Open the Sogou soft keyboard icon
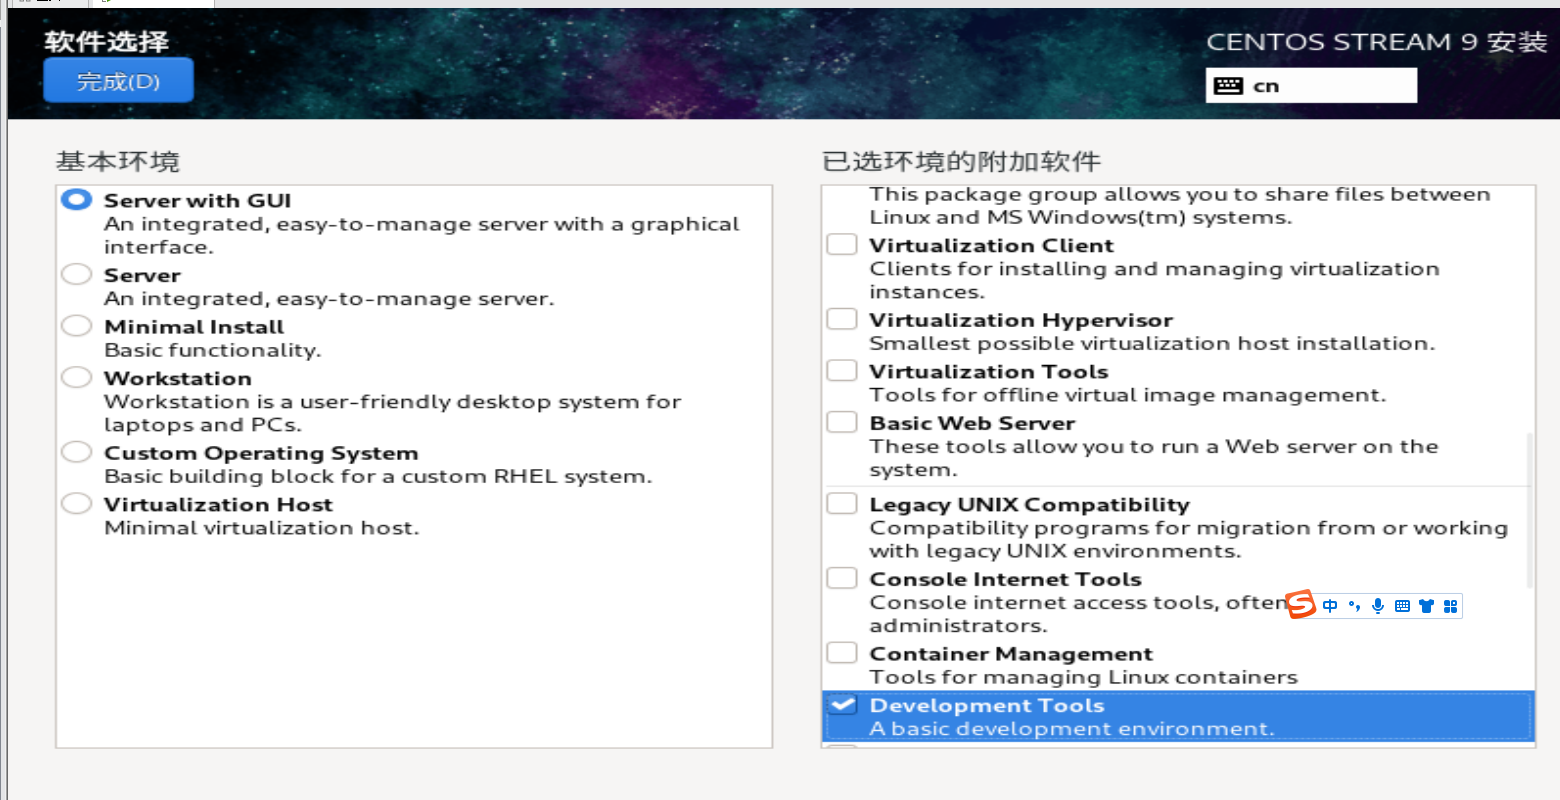This screenshot has height=800, width=1560. (x=1403, y=605)
